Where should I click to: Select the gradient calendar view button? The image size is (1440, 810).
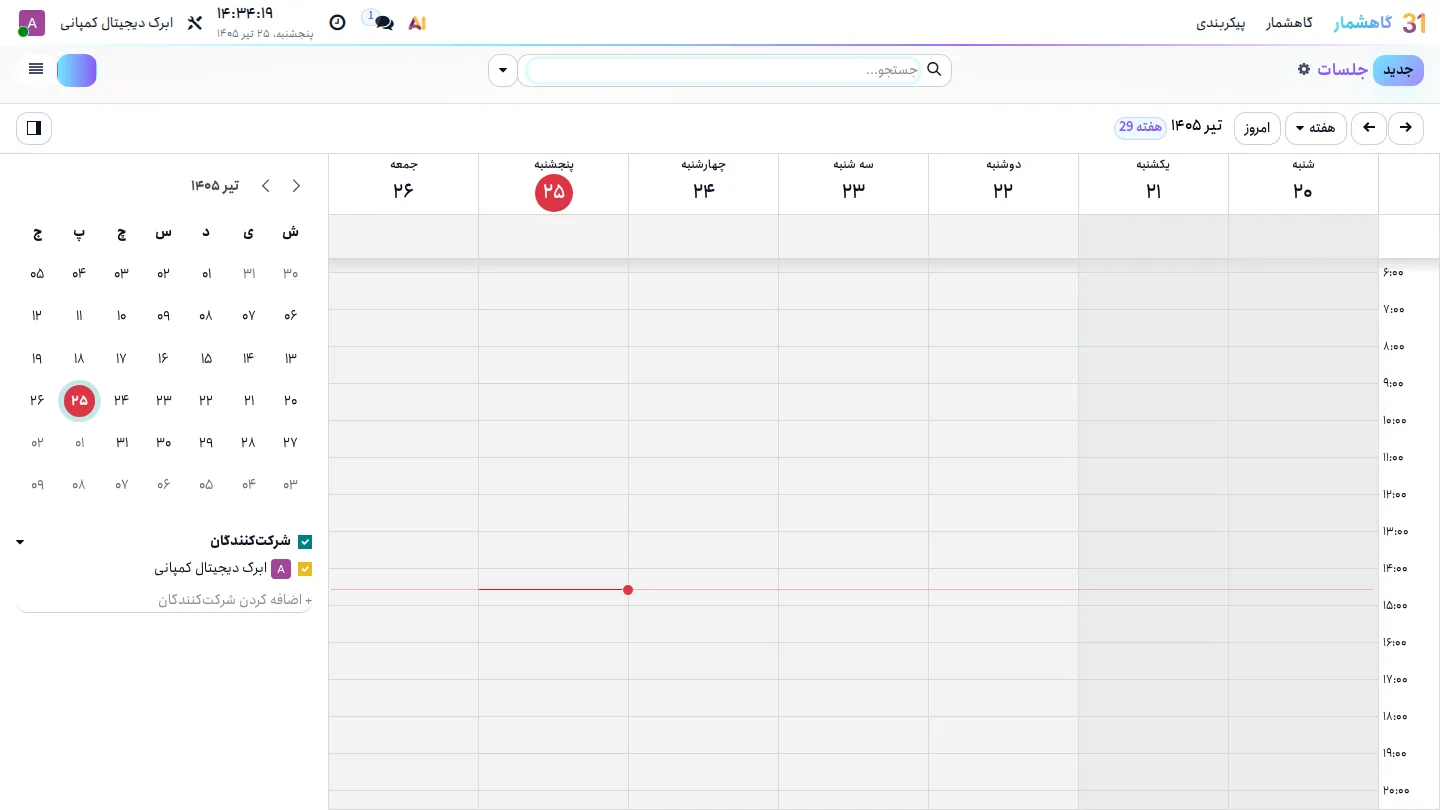point(77,70)
